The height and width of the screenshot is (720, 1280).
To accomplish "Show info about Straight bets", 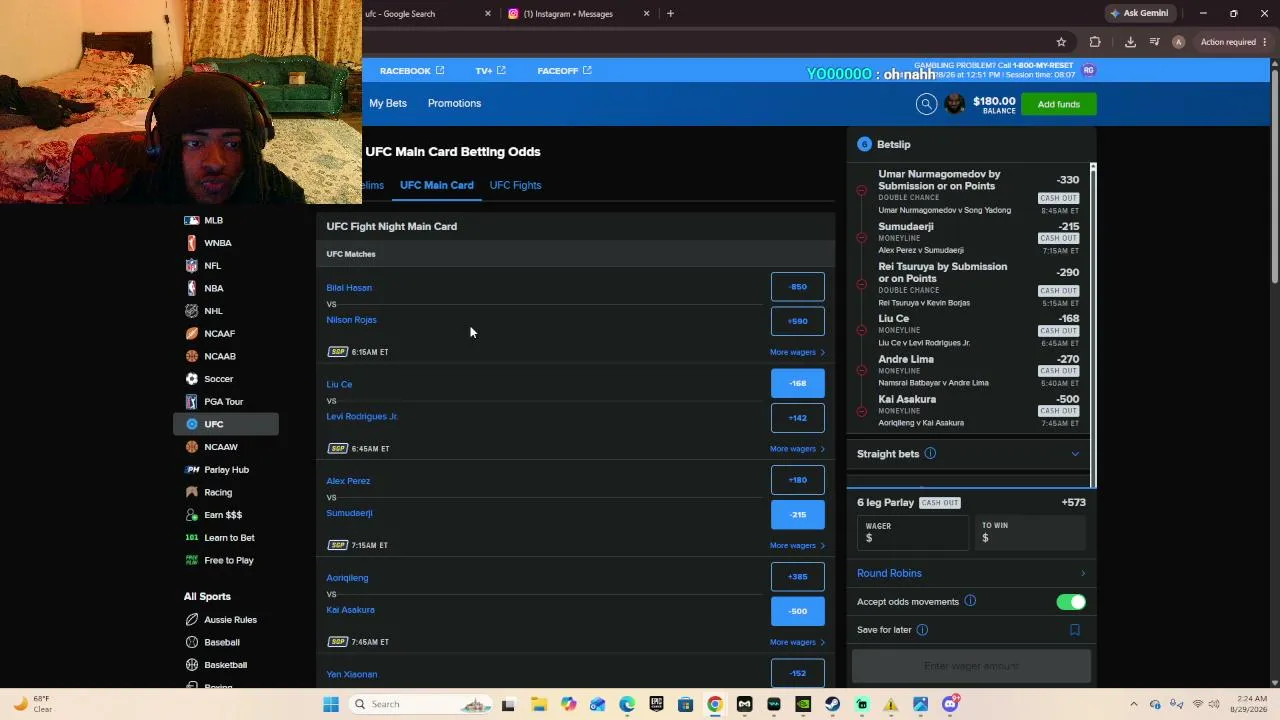I will [x=930, y=454].
